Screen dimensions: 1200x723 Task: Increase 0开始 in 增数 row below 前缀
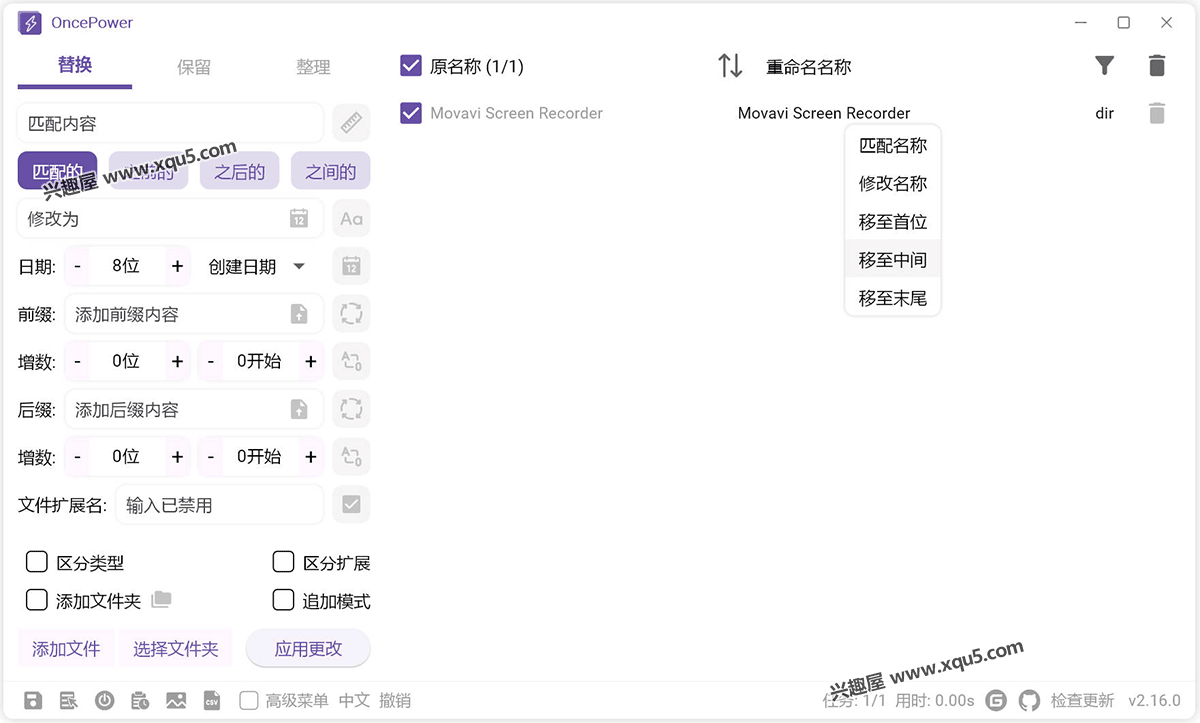click(x=311, y=361)
